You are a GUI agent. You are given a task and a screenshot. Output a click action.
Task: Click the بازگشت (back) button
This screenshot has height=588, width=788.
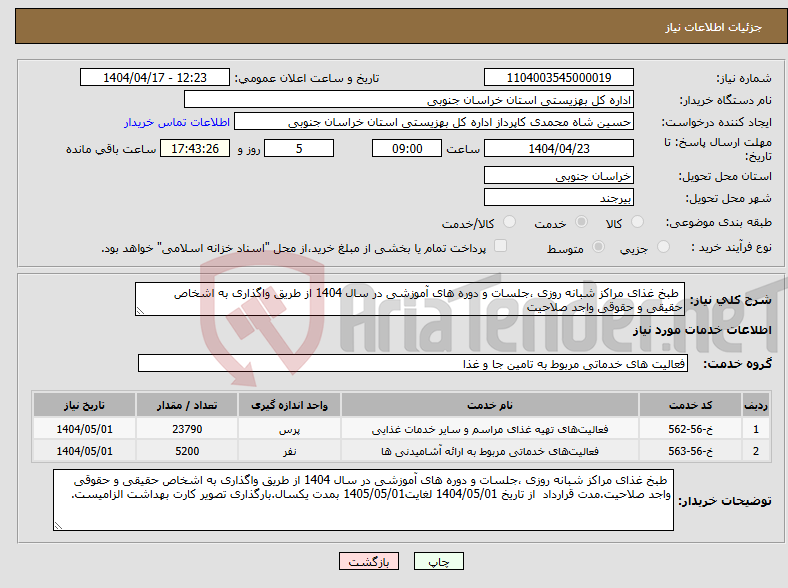click(x=369, y=561)
